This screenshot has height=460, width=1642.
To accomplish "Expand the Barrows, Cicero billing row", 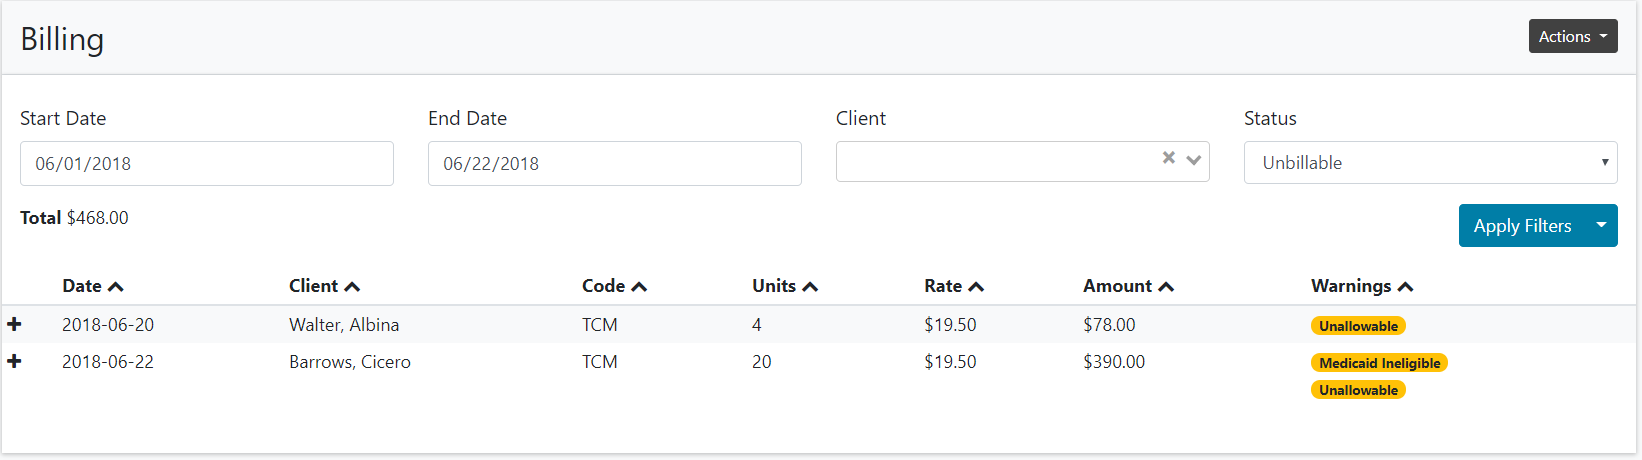I will [14, 361].
